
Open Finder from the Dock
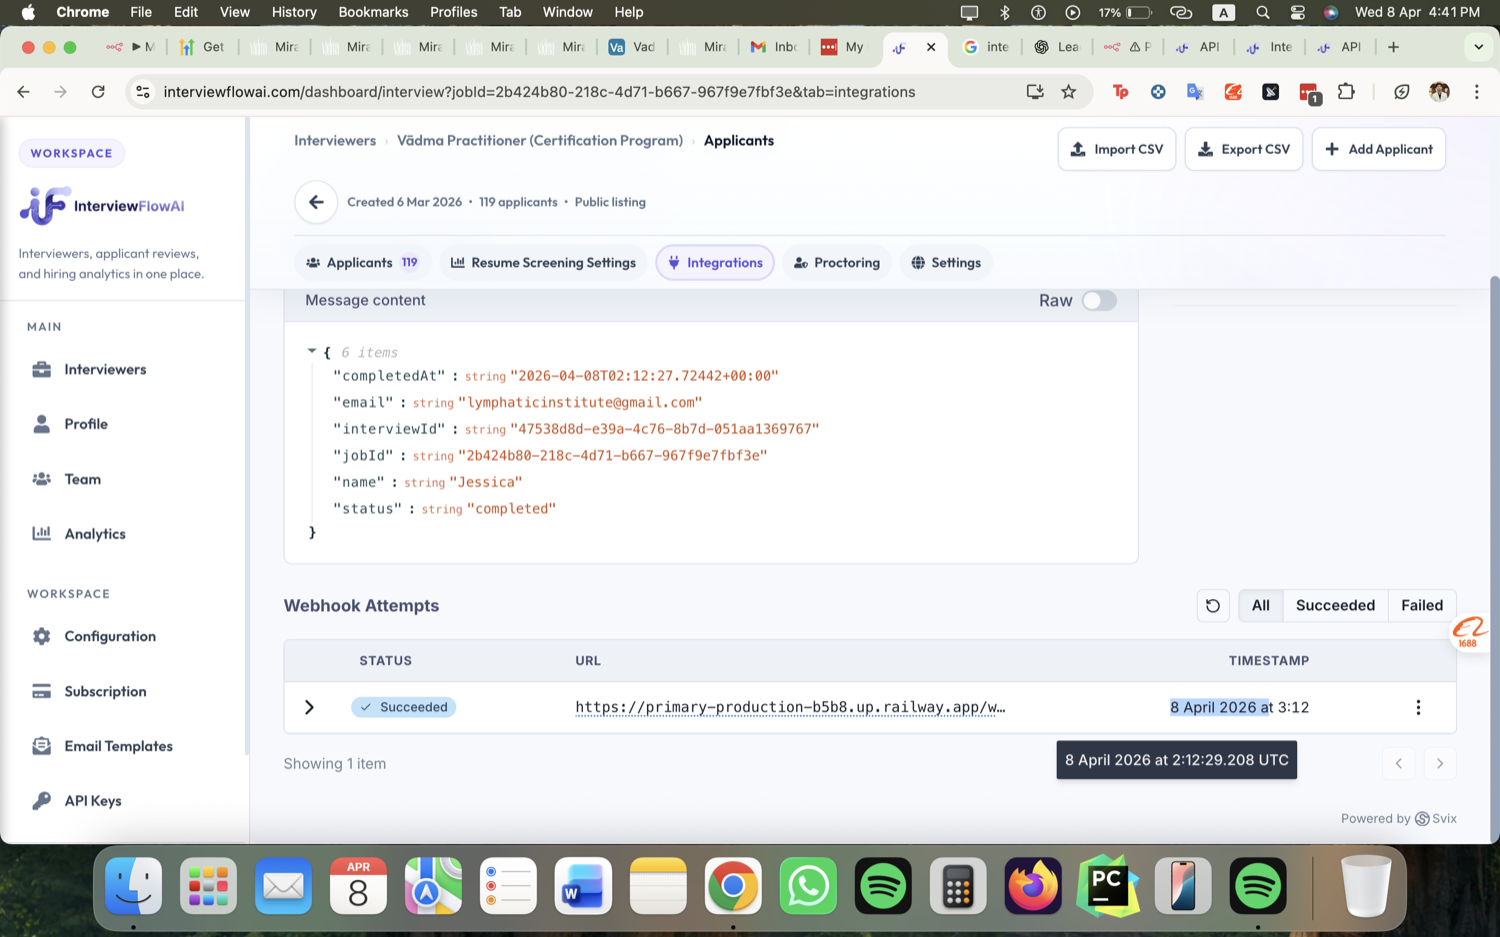click(x=133, y=886)
